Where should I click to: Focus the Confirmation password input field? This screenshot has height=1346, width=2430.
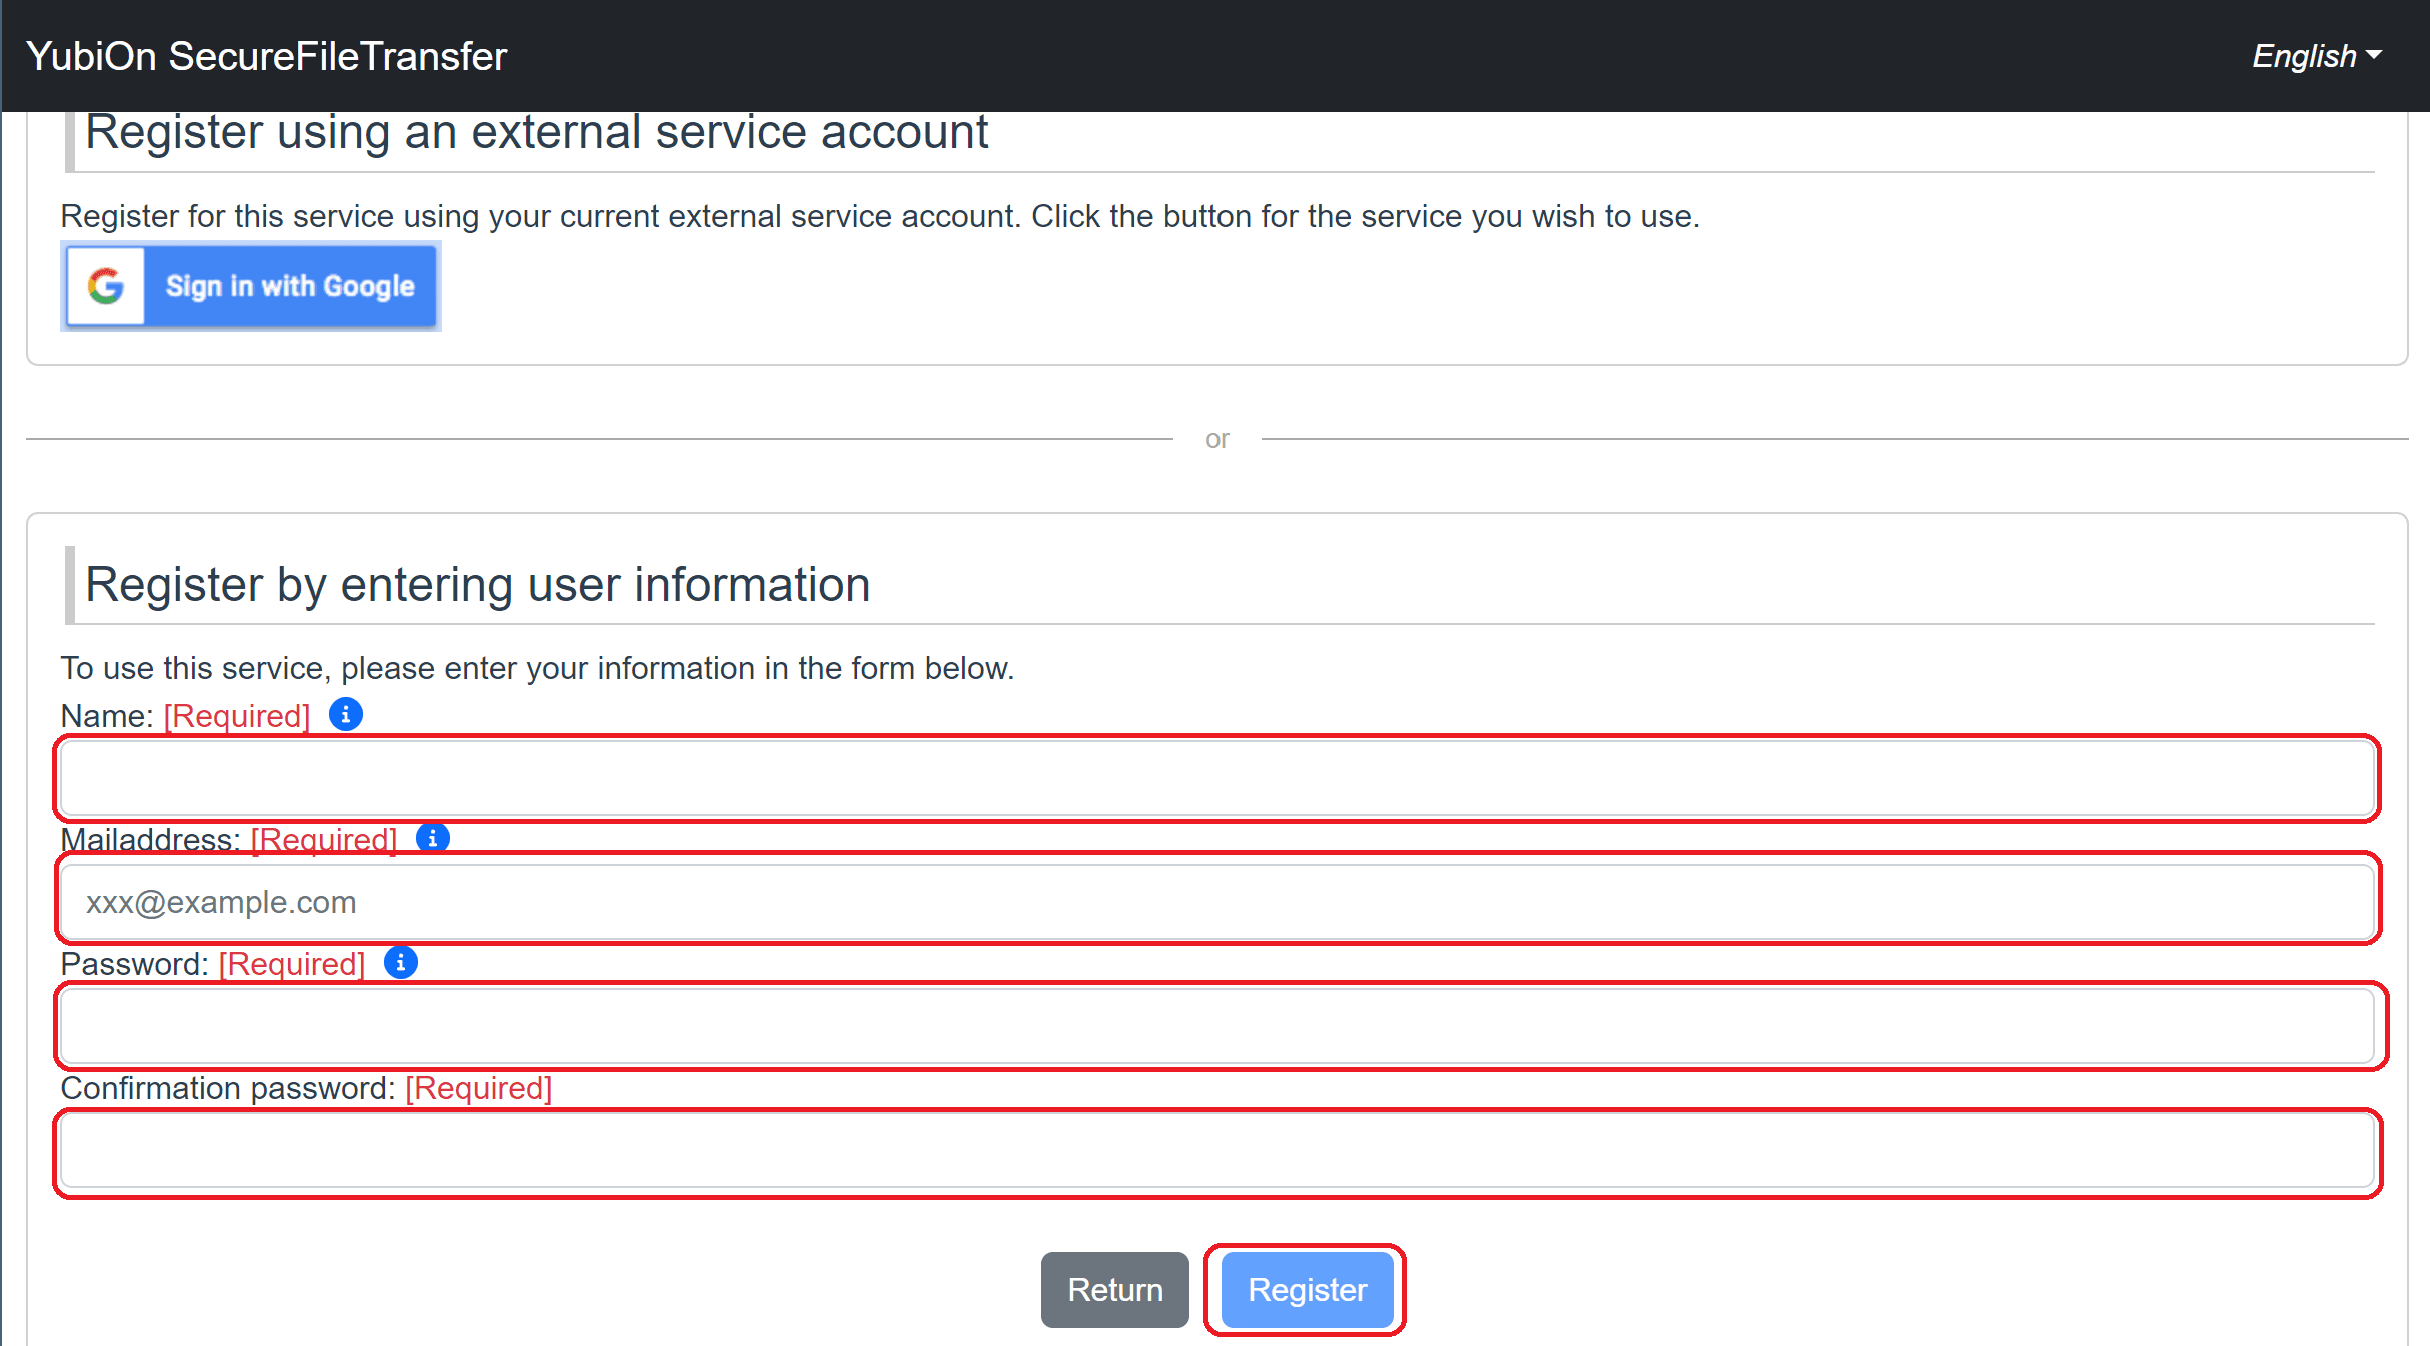(1217, 1150)
